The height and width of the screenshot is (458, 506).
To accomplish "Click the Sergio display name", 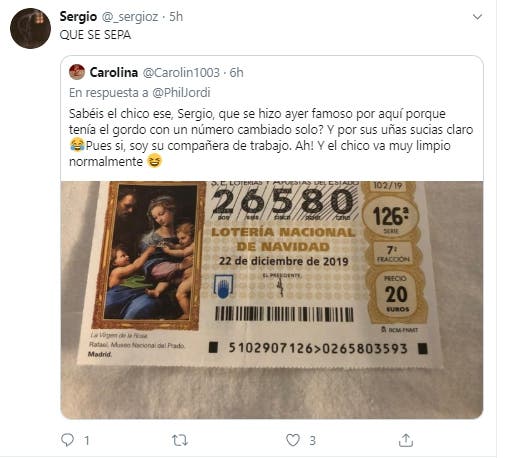I will tap(78, 16).
